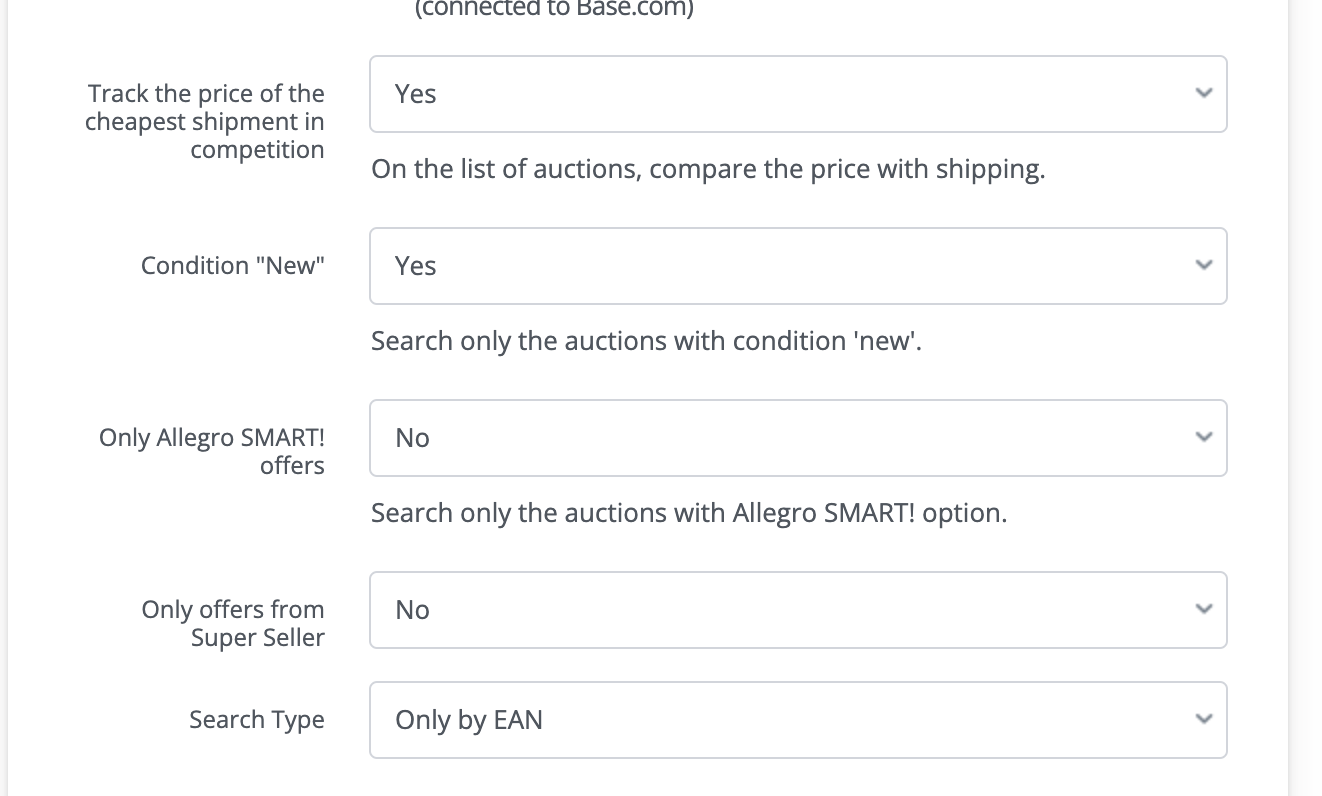
Task: Click the 'Track the price of the cheapest shipment' label
Action: point(205,122)
